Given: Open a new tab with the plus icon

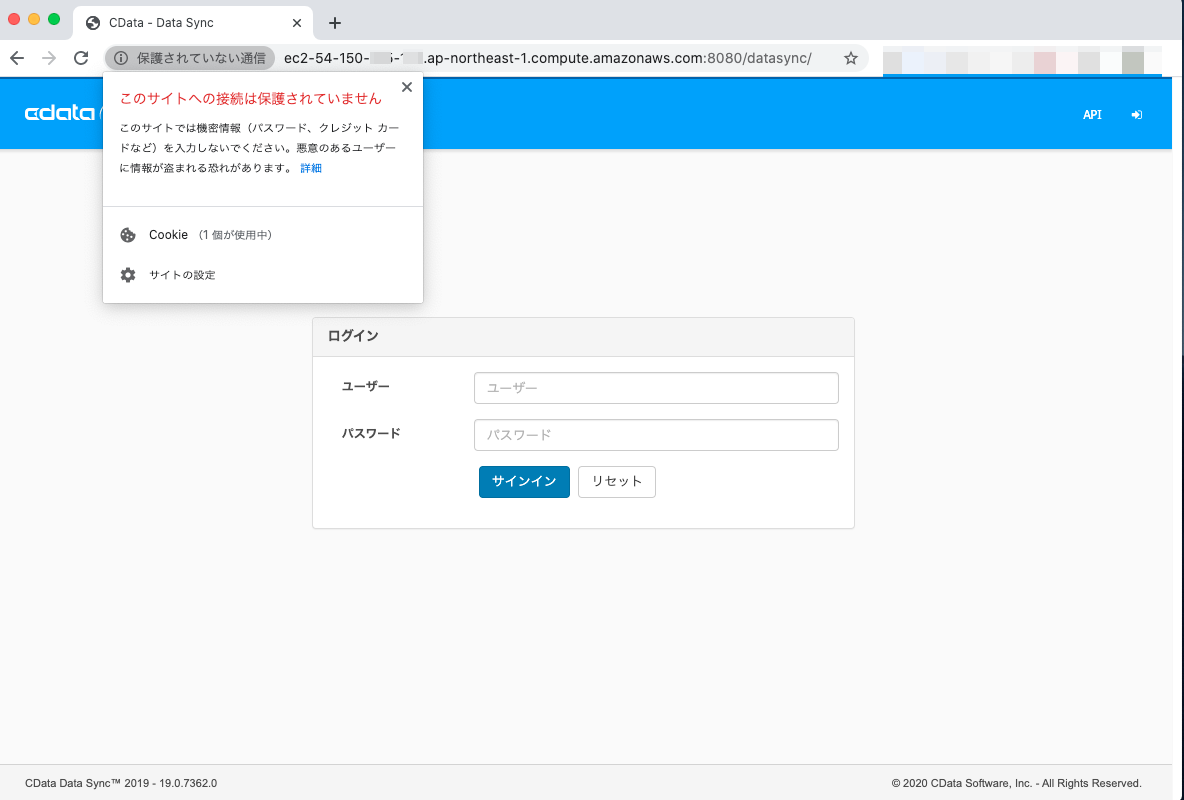Looking at the screenshot, I should click(x=335, y=23).
